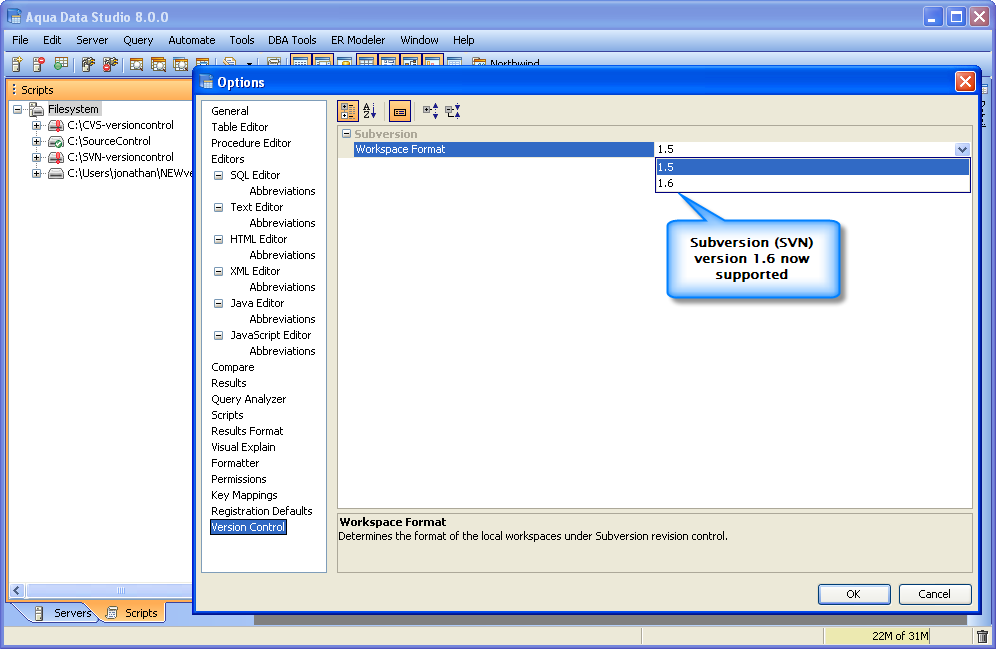This screenshot has height=649, width=996.
Task: Open the Automate menu
Action: (x=191, y=40)
